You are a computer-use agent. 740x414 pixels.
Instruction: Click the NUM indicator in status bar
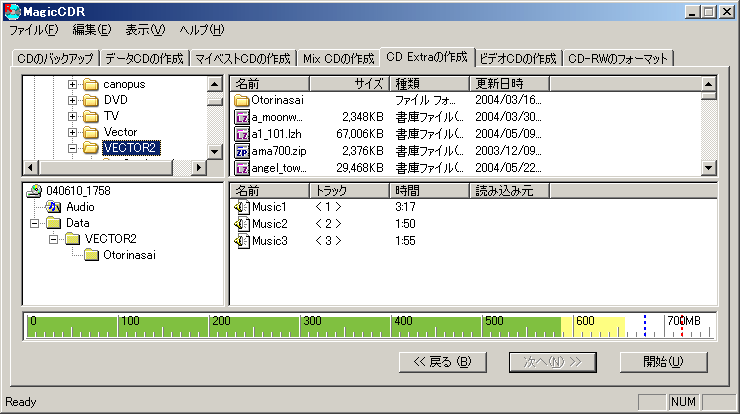683,402
